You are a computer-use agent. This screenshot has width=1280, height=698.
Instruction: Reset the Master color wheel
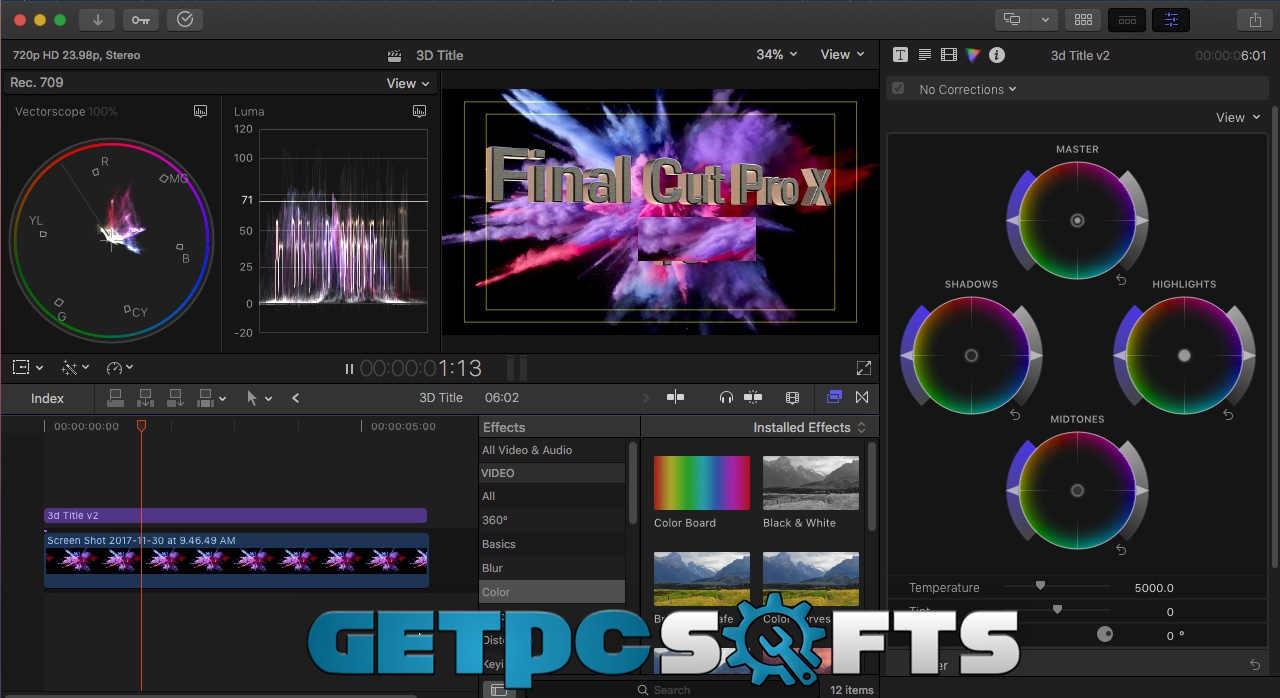point(1121,280)
